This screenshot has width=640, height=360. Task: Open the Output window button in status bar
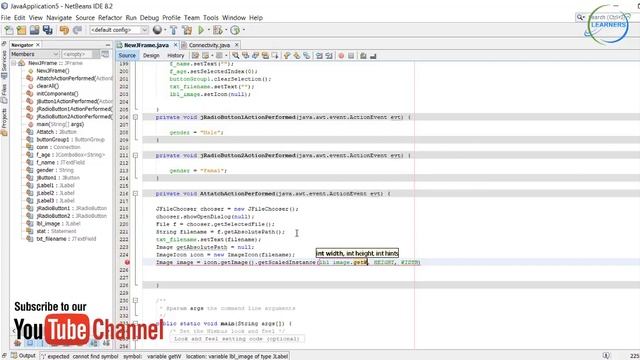24,356
